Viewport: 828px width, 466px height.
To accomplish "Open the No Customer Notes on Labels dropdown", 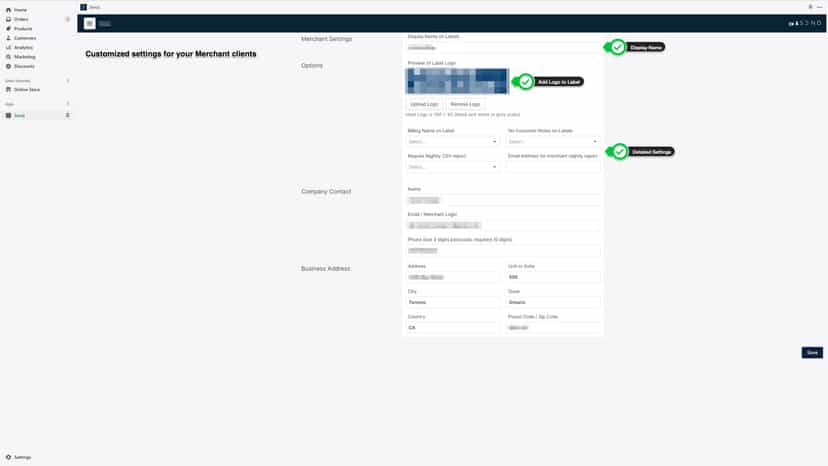I will pyautogui.click(x=553, y=142).
